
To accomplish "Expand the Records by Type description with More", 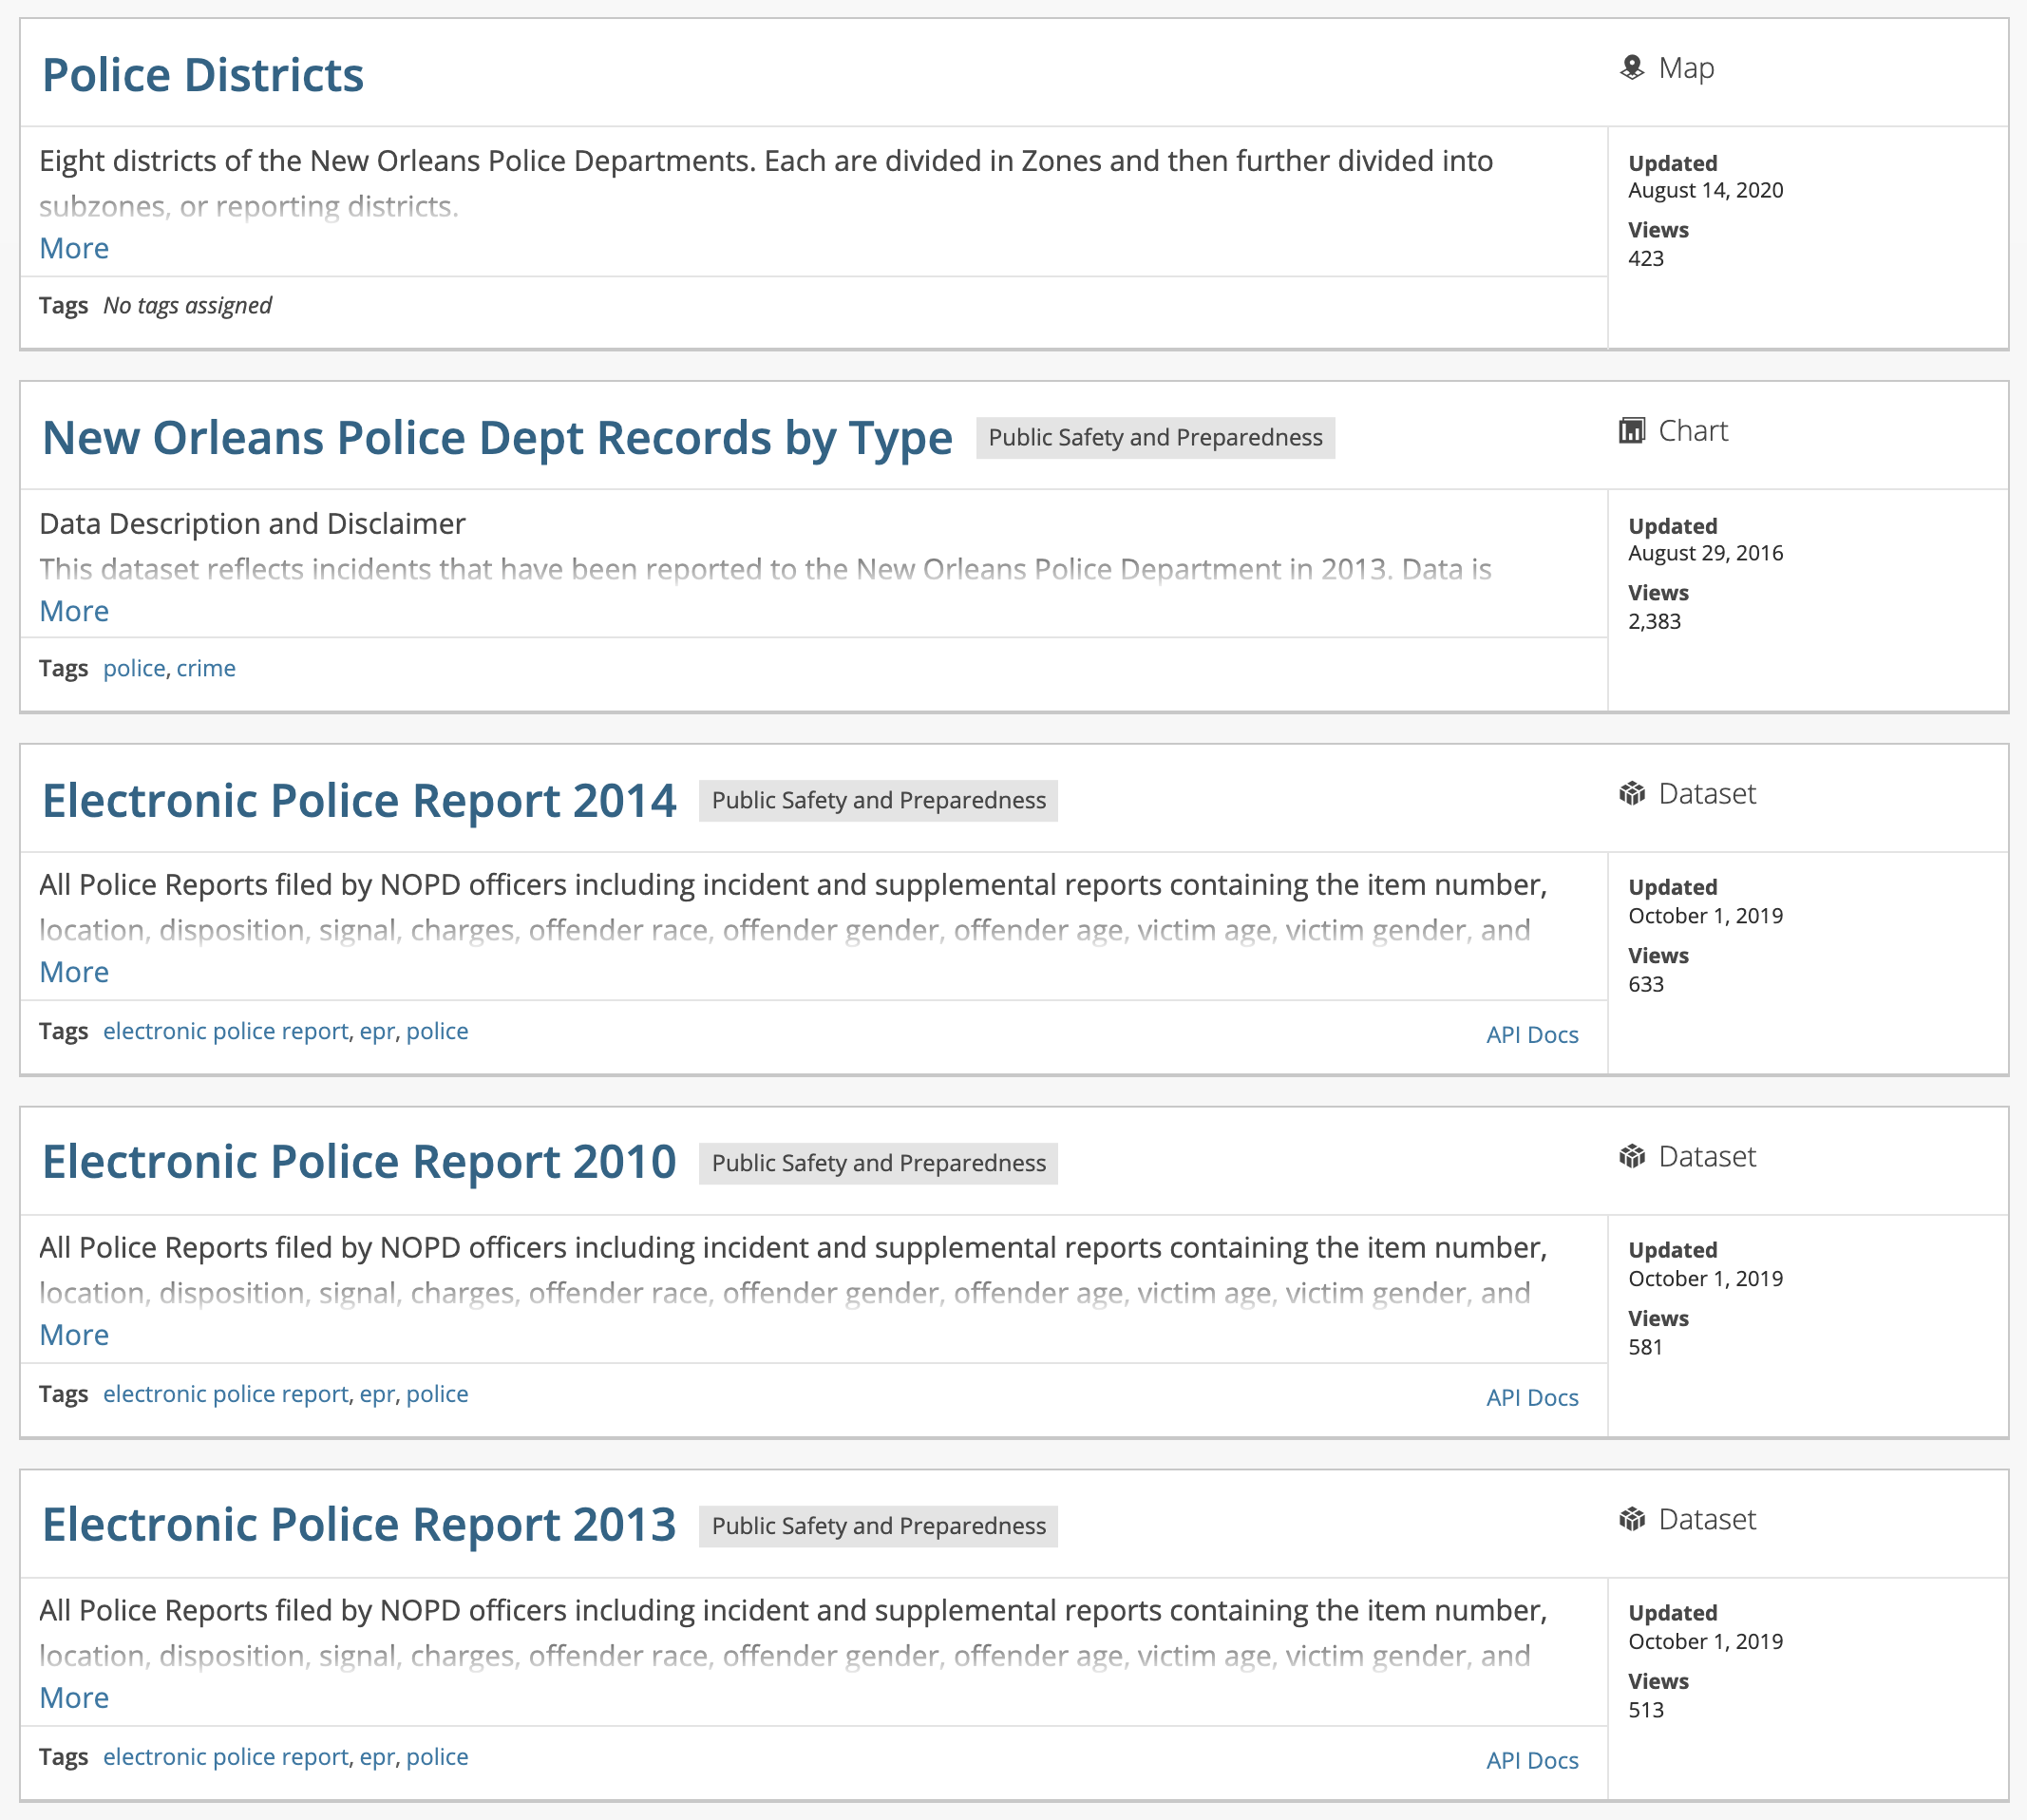I will click(74, 611).
